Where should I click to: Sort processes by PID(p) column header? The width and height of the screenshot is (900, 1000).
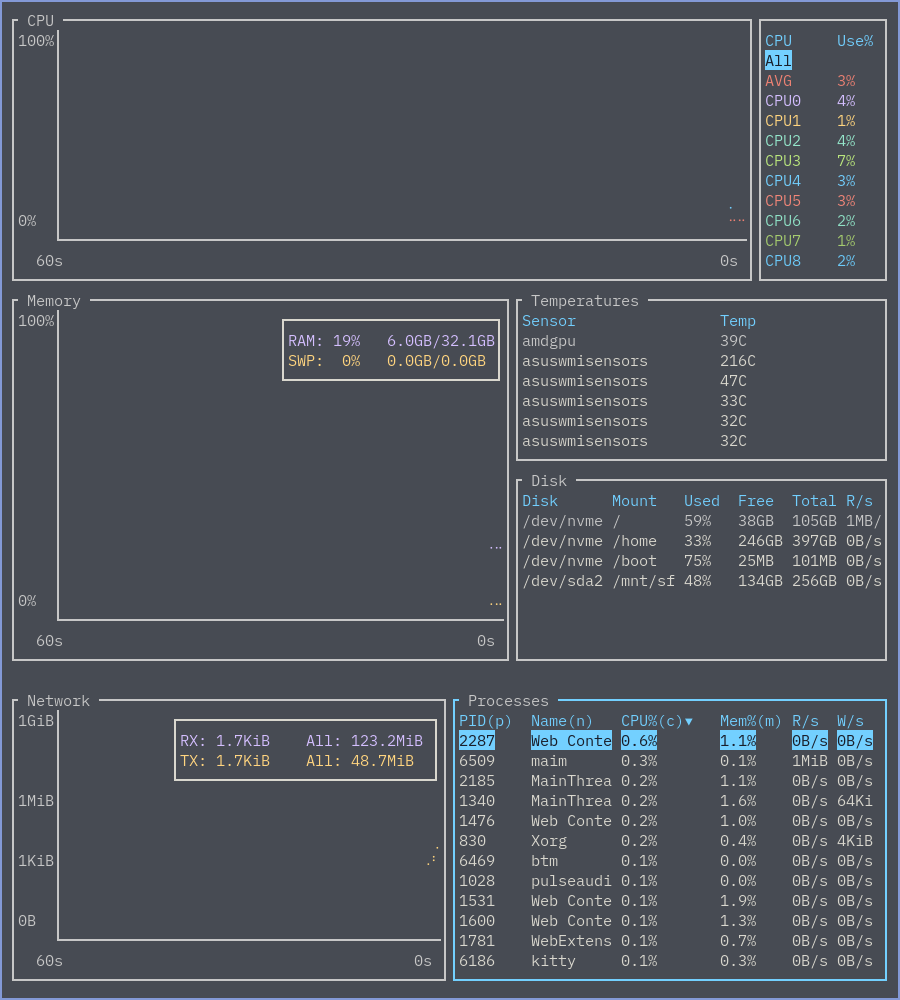tap(485, 721)
